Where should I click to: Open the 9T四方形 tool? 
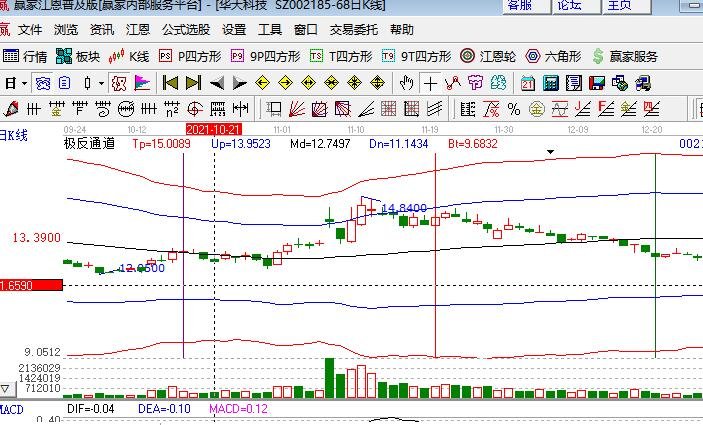click(x=417, y=56)
